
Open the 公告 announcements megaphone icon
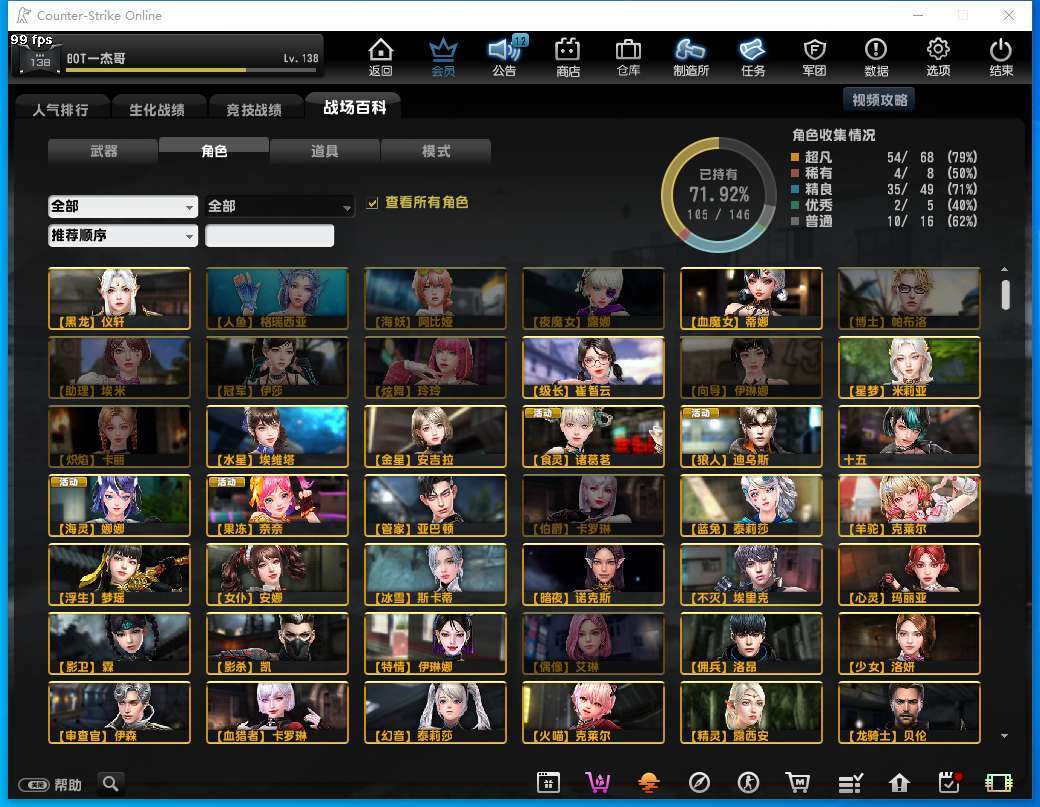tap(505, 57)
